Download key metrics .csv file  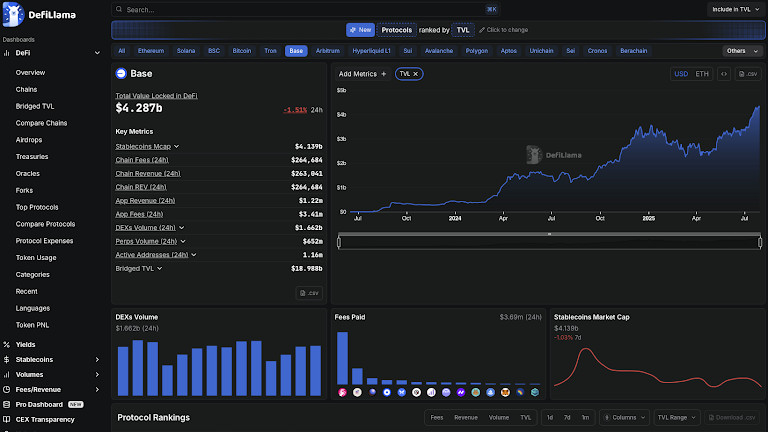point(309,293)
